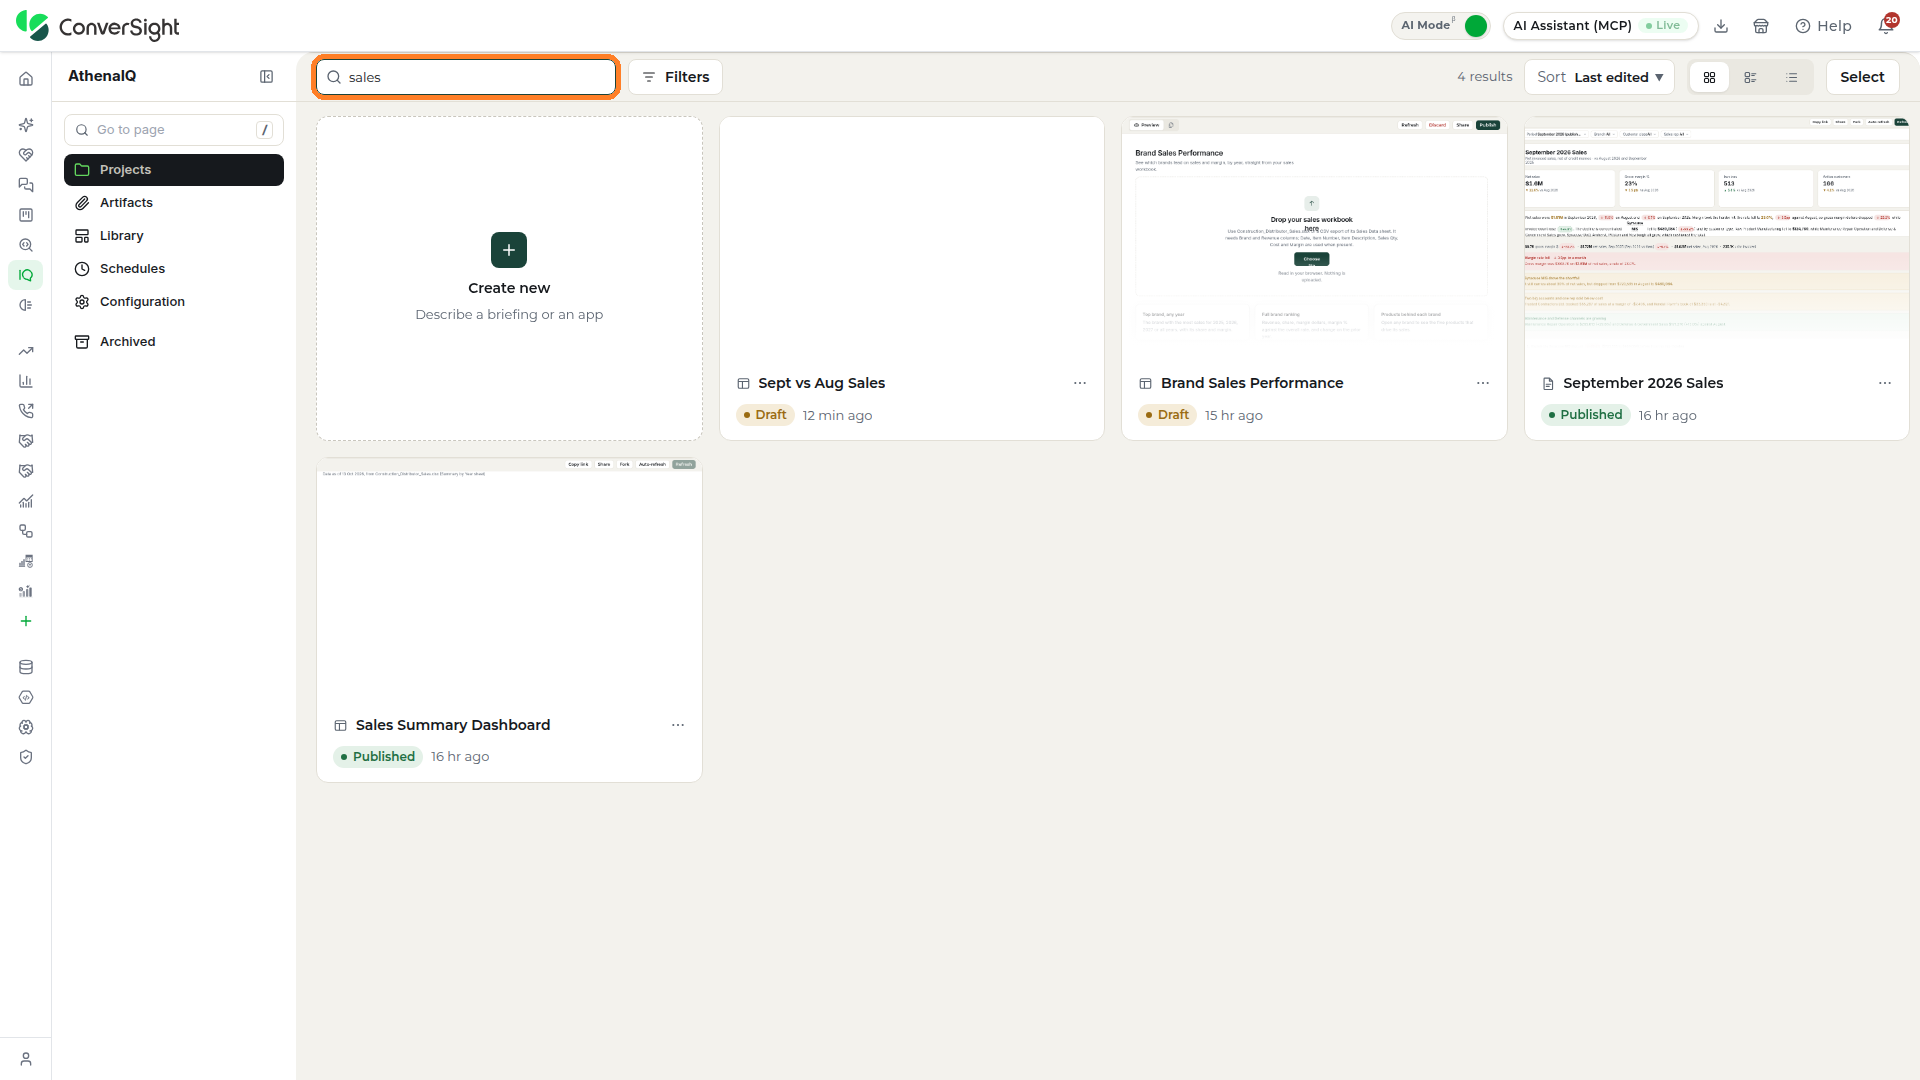Open AI Assistant (MCP) Live selector
The width and height of the screenshot is (1920, 1080).
pos(1600,26)
